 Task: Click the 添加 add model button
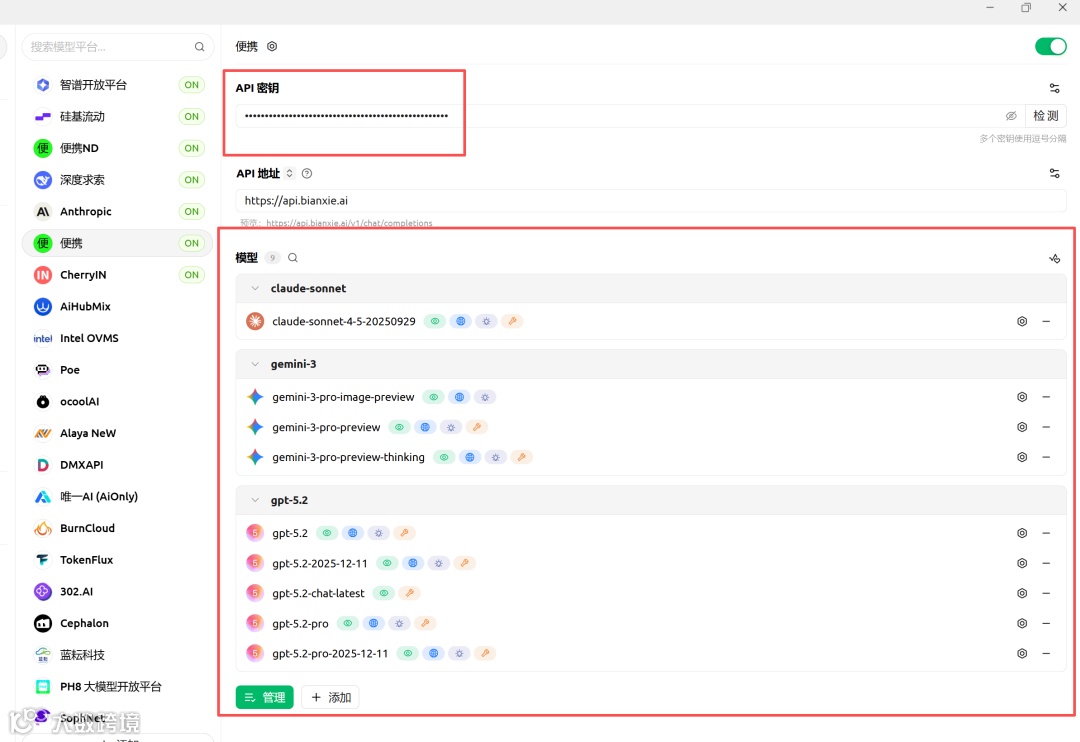(331, 697)
